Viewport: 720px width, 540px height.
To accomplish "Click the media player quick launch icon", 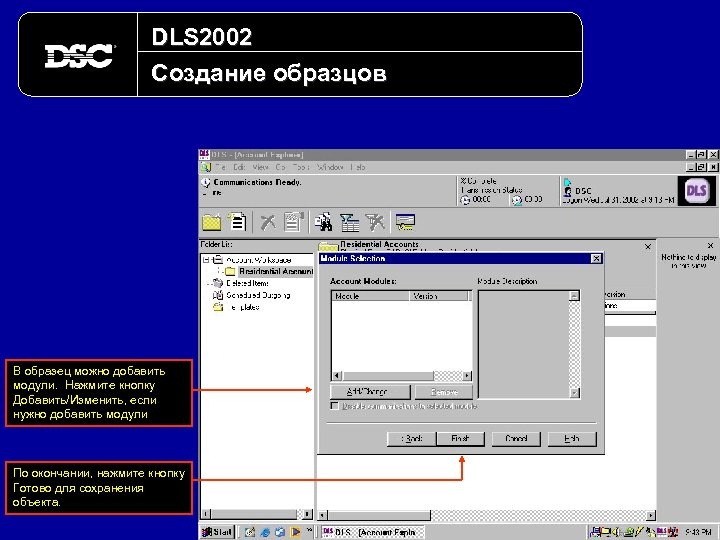I will [x=295, y=532].
